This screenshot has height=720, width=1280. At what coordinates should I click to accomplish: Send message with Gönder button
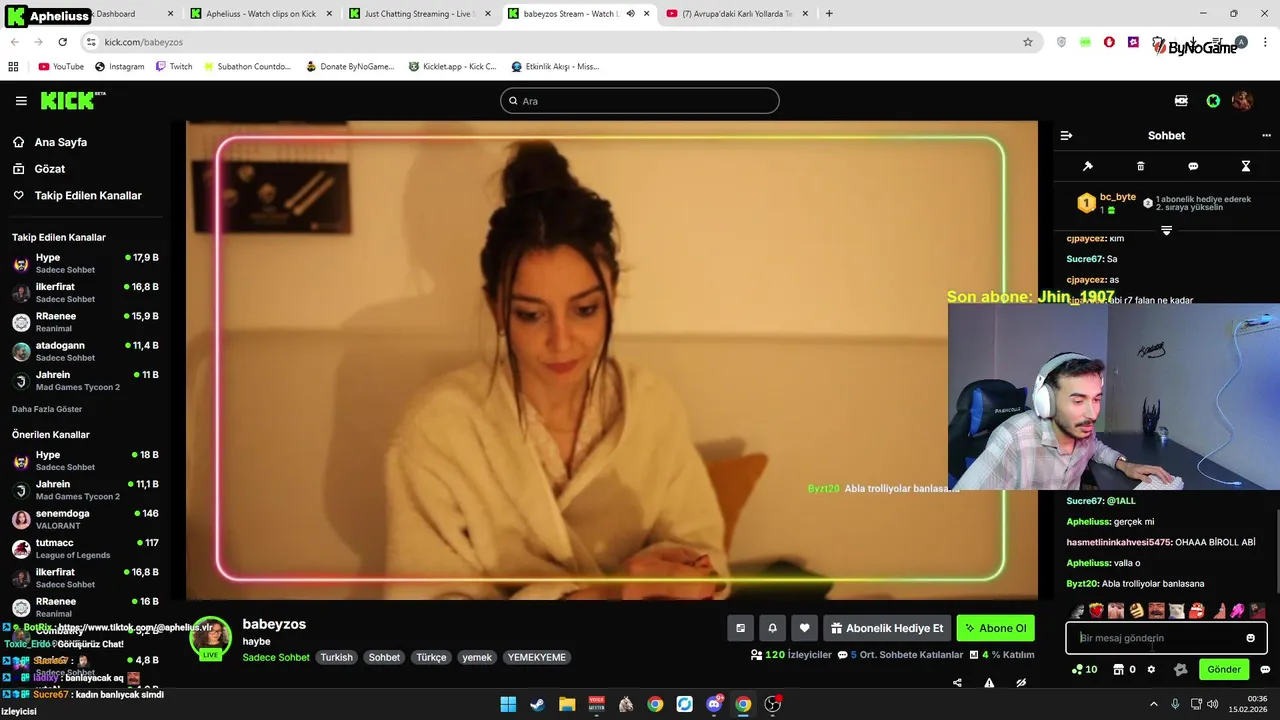pyautogui.click(x=1224, y=670)
